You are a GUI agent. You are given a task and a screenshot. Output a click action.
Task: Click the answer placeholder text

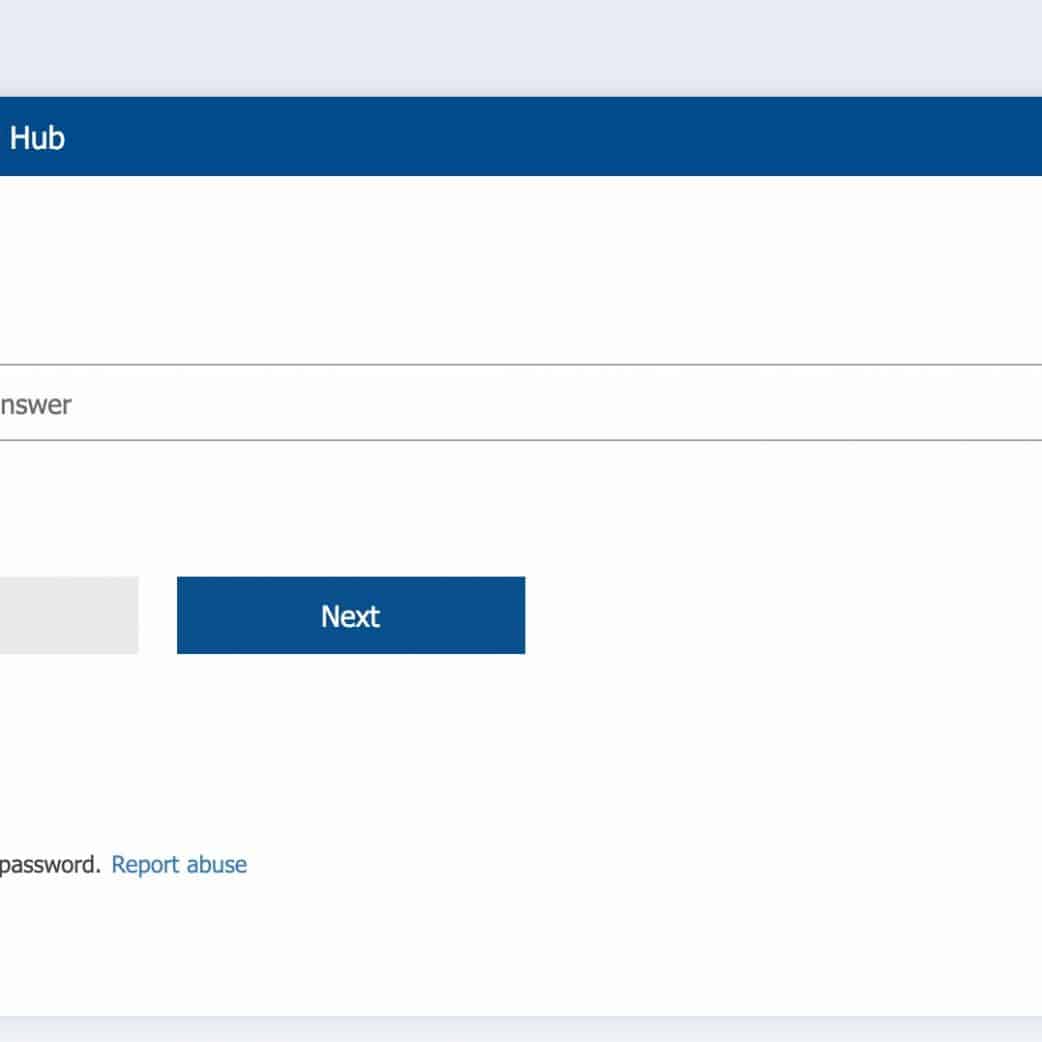click(x=35, y=405)
